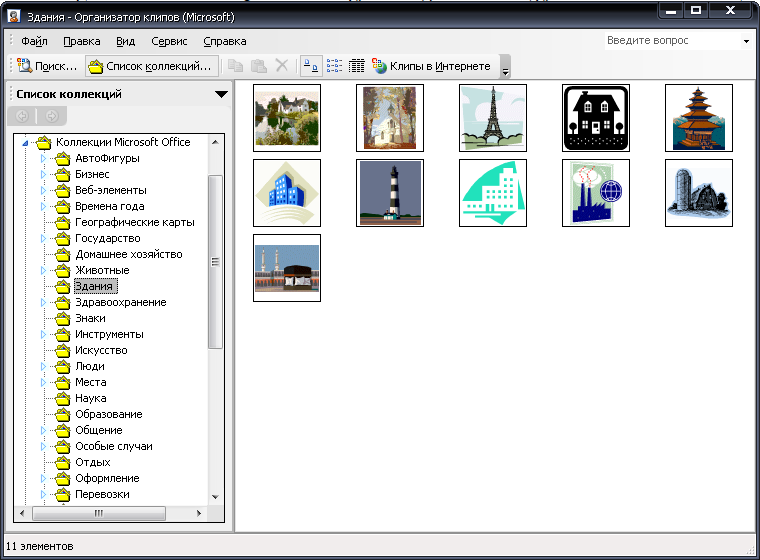Viewport: 760px width, 560px height.
Task: Click the pane Back arrow button
Action: coord(22,116)
